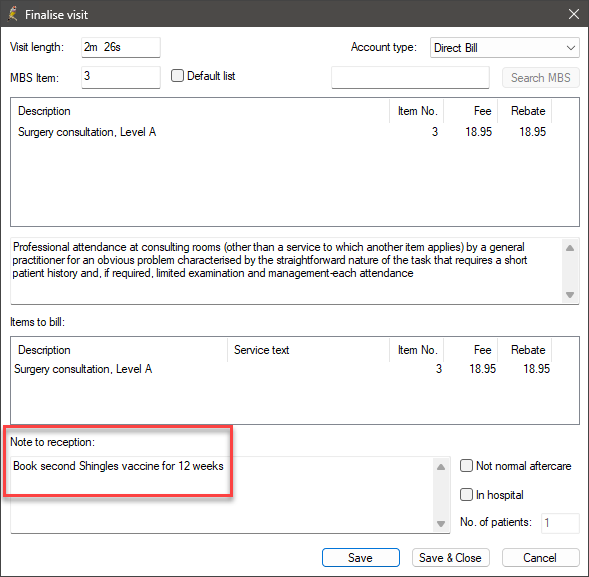Click the MBS search text box
Viewport: 589px width, 577px height.
point(410,77)
